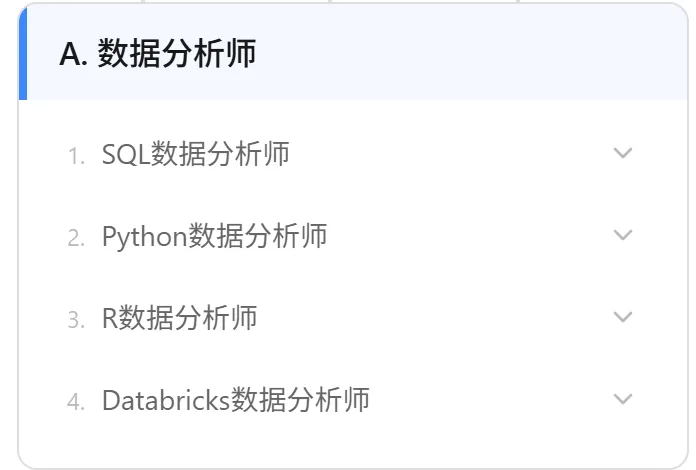
Task: Click empty header area right of 数据分析师 title
Action: click(x=471, y=54)
